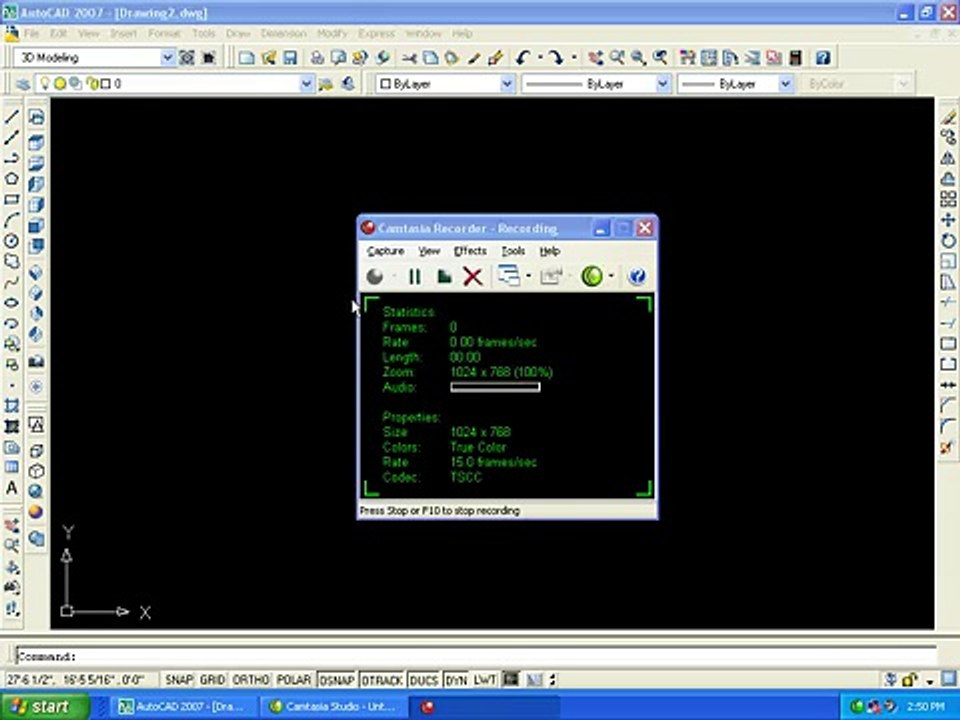Image resolution: width=960 pixels, height=720 pixels.
Task: Open Tools menu in Camtasia Recorder
Action: (513, 251)
